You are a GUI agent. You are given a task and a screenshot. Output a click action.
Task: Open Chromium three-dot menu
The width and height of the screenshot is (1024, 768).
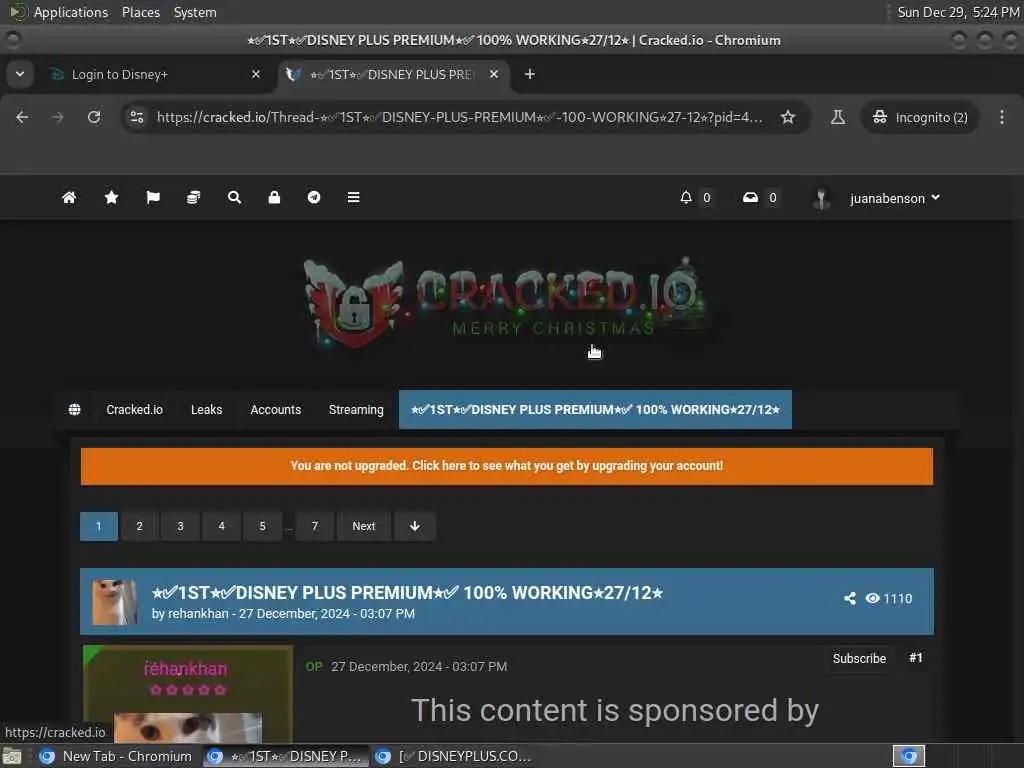[1002, 118]
